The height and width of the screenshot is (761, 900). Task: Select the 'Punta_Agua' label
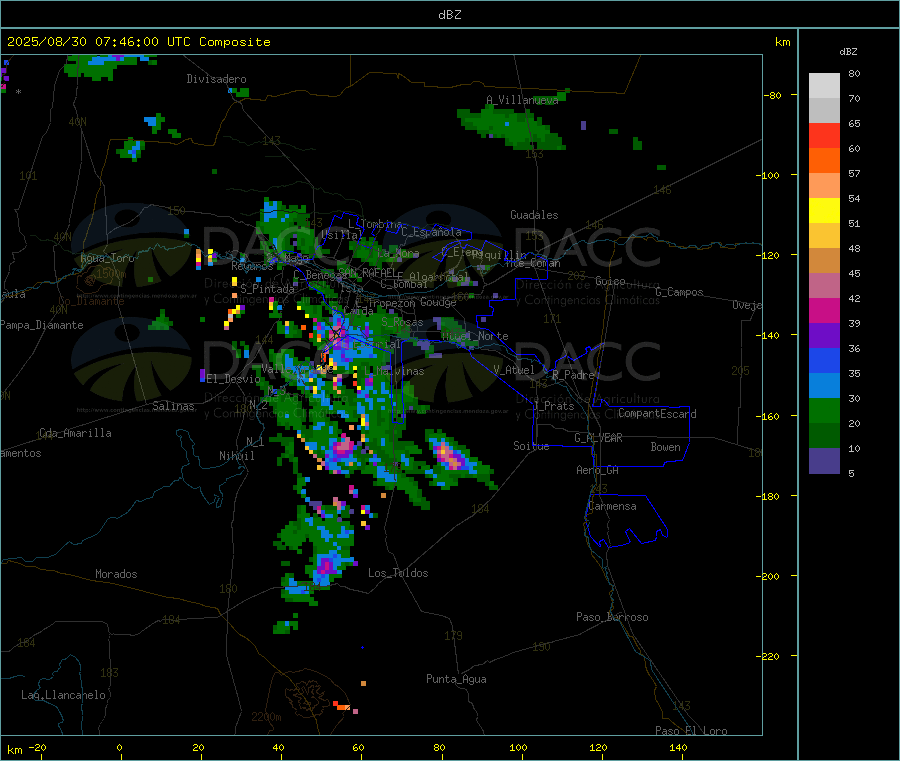(x=456, y=680)
